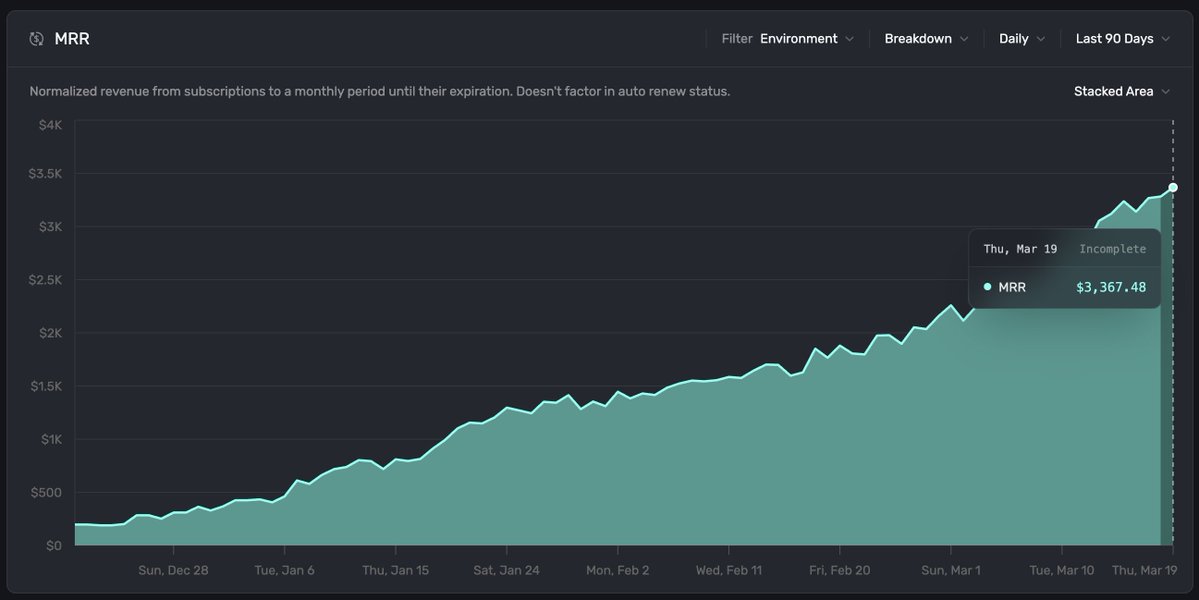Click the Thu, Mar 19 axis label
This screenshot has width=1199, height=600.
click(x=1145, y=570)
